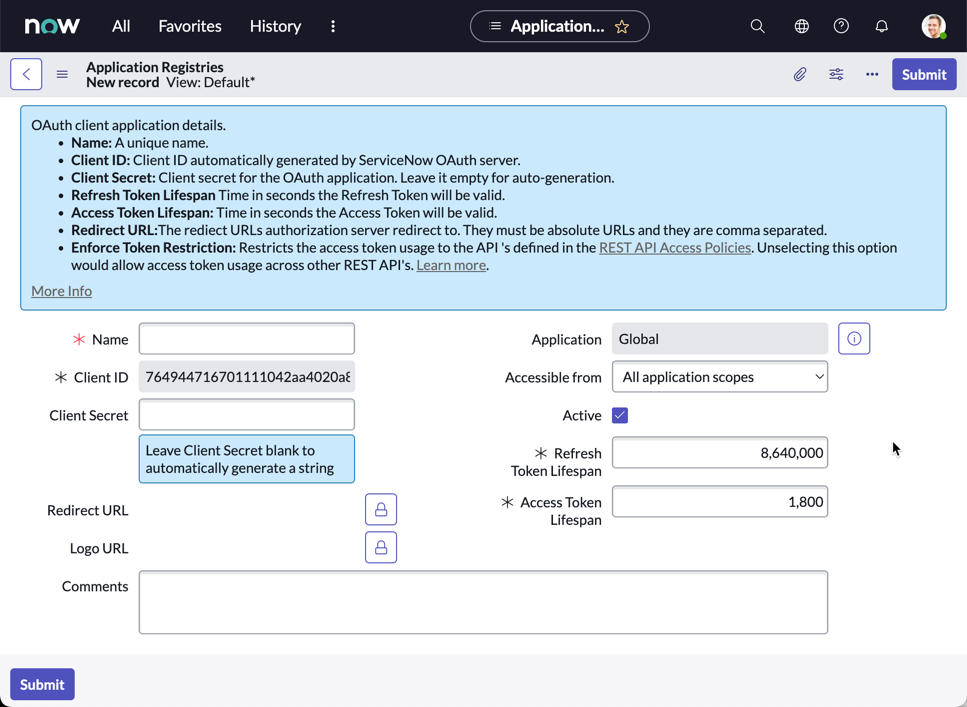Favorite the page with star icon

pyautogui.click(x=622, y=27)
